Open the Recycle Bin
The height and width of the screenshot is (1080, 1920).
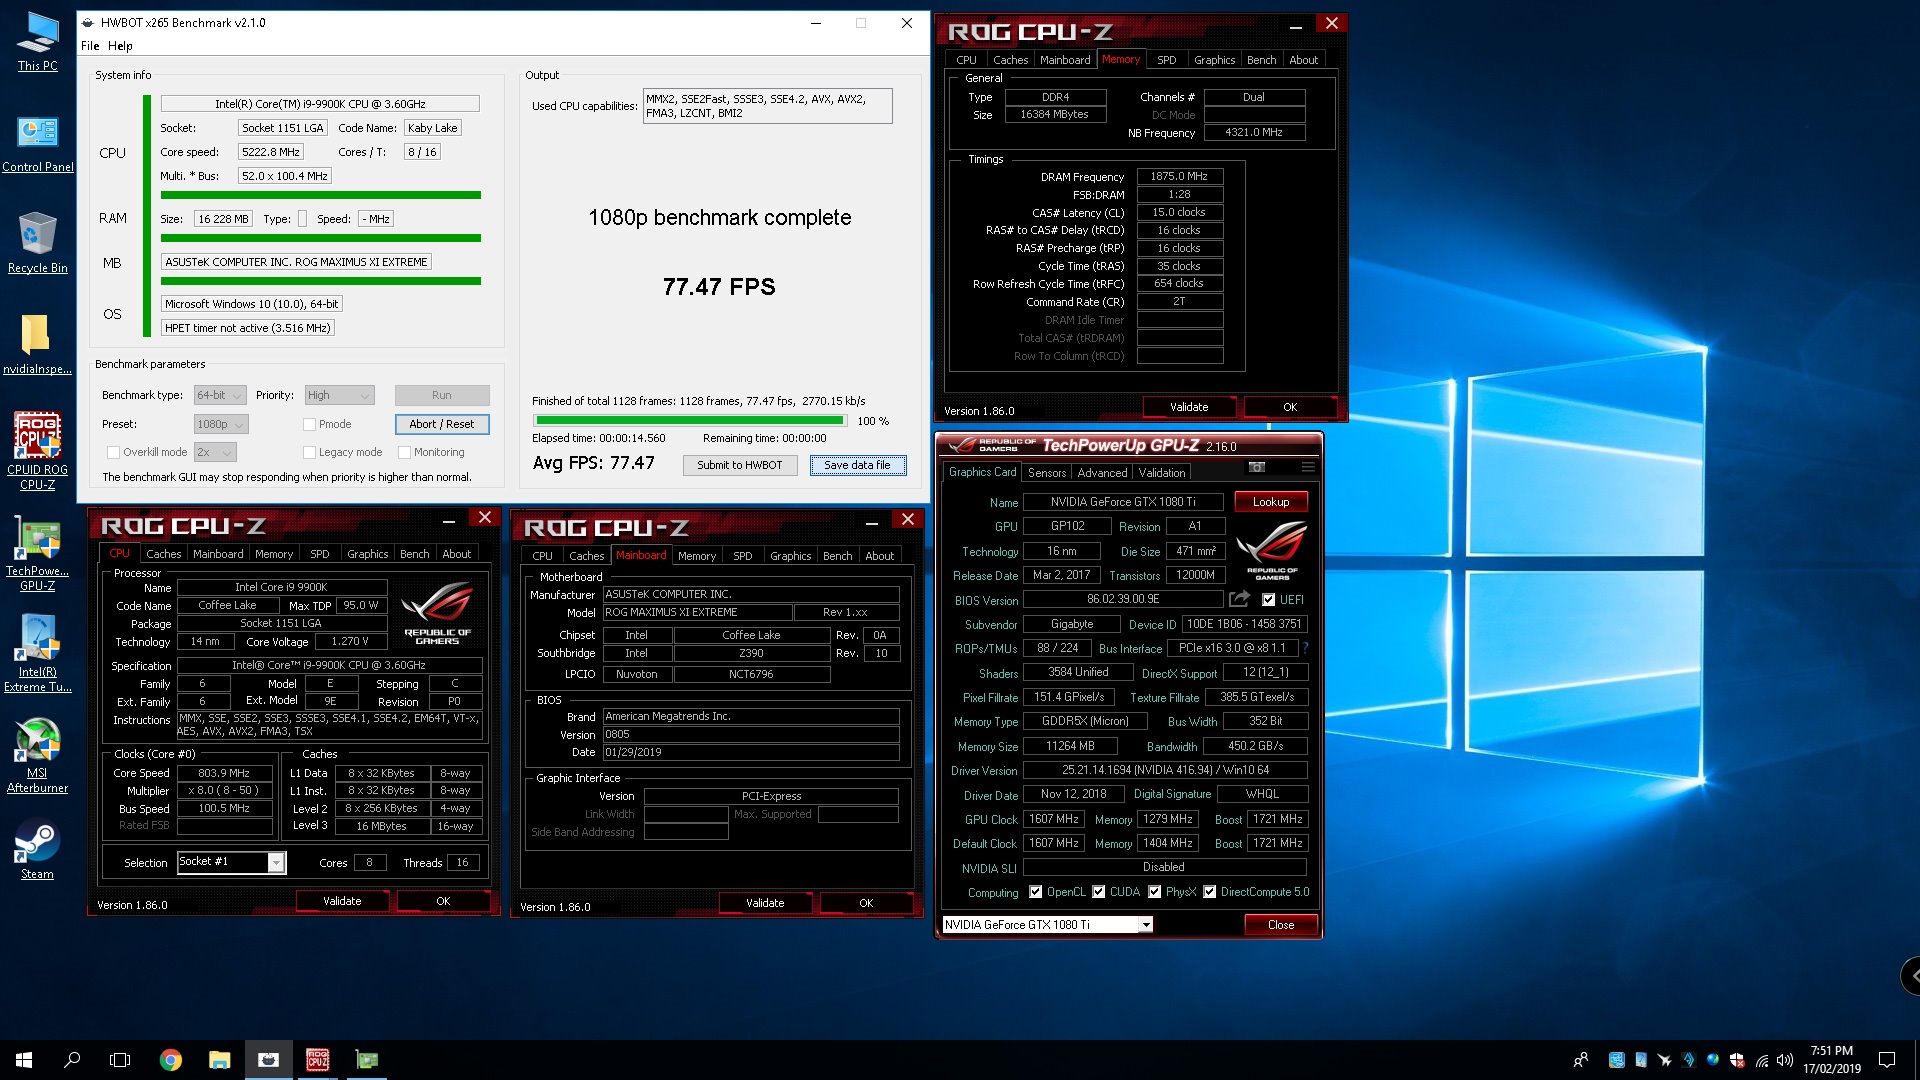(37, 243)
